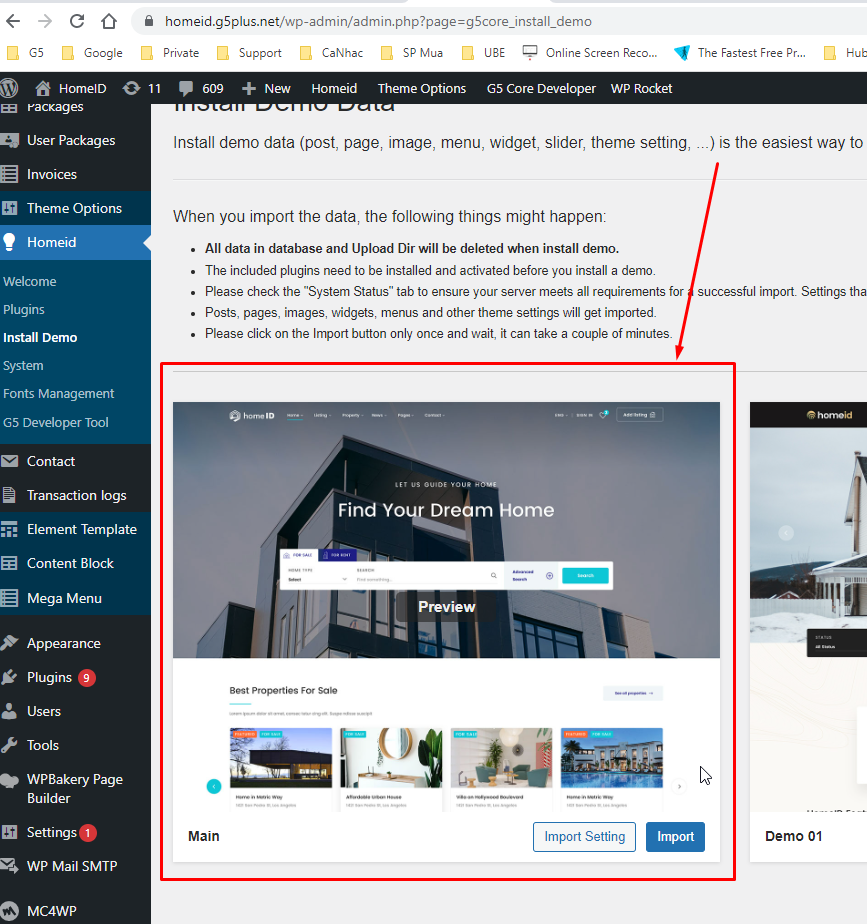The image size is (867, 924).
Task: Open the 609 comments bubble icon
Action: tap(186, 88)
